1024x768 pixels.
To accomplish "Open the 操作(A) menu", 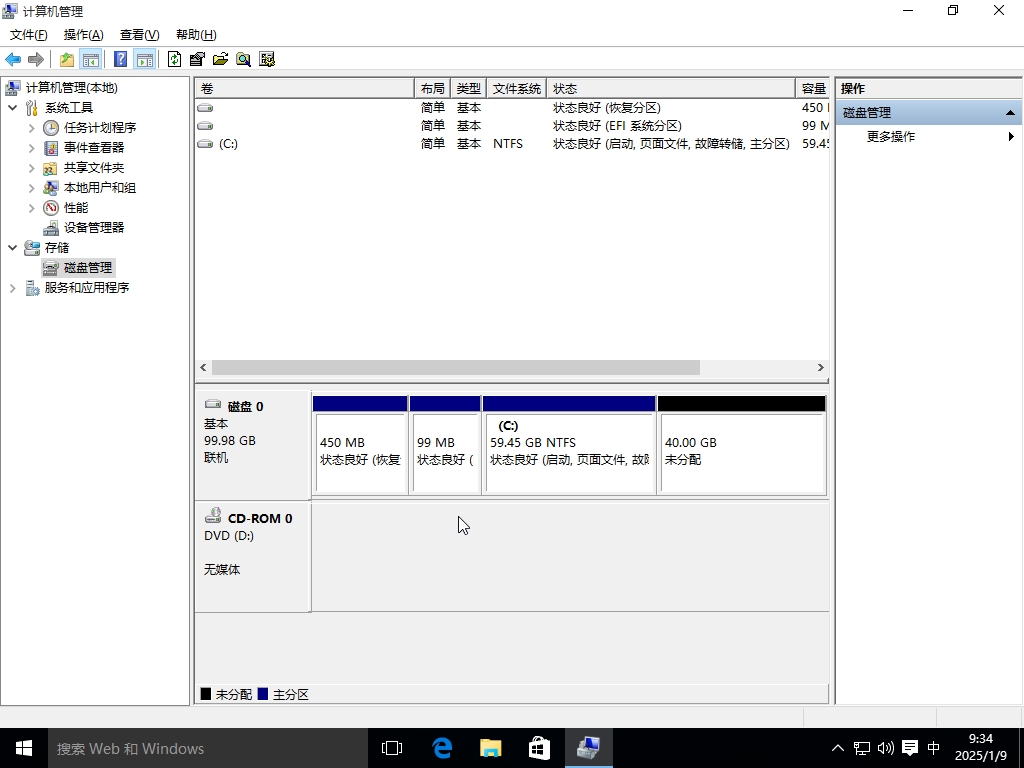I will [83, 35].
